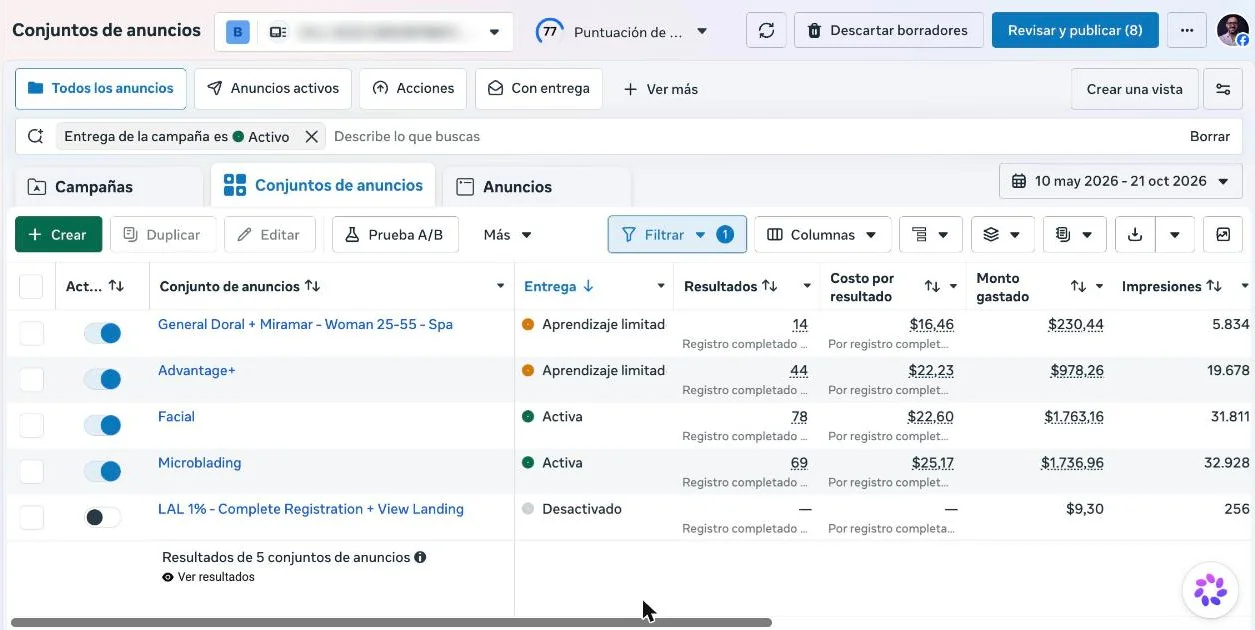1255x630 pixels.
Task: Expand the export options caret
Action: [x=1174, y=235]
